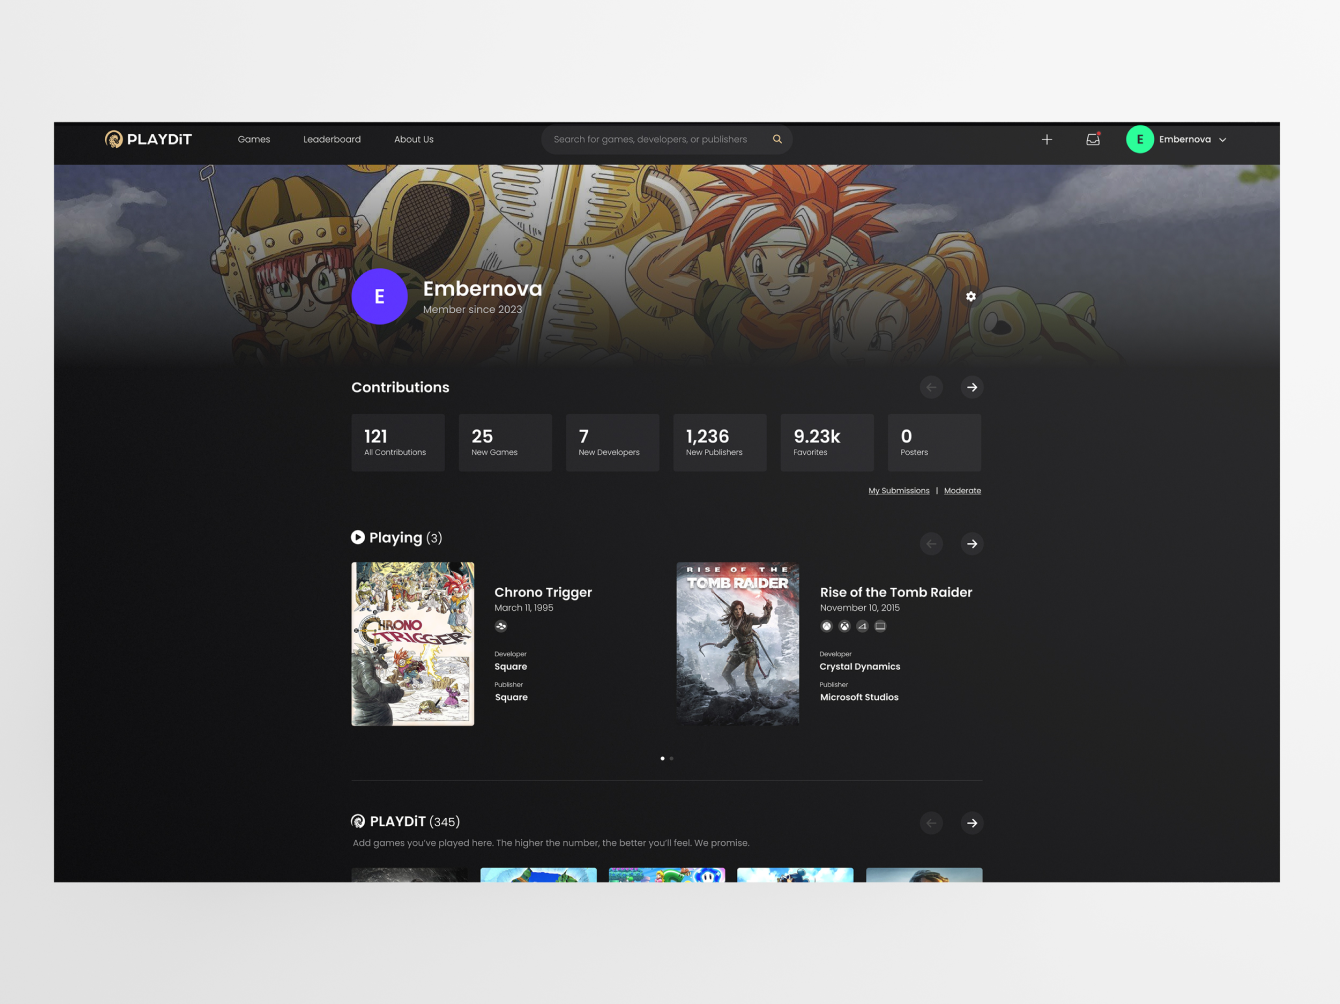Image resolution: width=1340 pixels, height=1004 pixels.
Task: Click Tomb Raider's PlayStation platform icon
Action: click(x=863, y=626)
